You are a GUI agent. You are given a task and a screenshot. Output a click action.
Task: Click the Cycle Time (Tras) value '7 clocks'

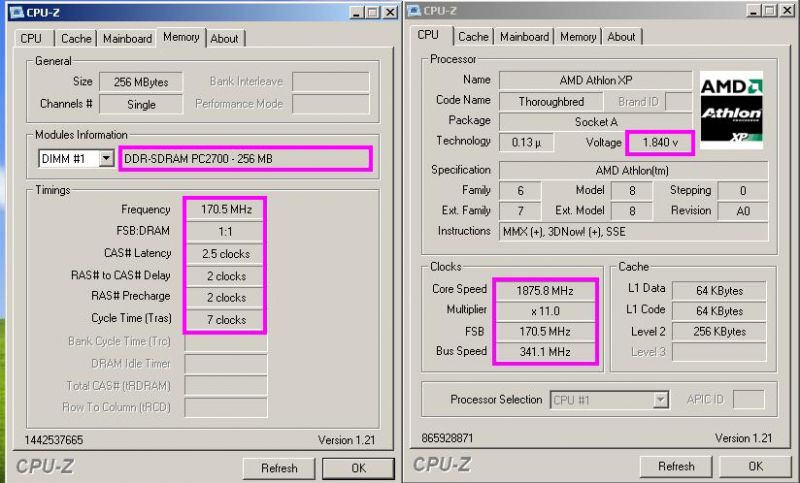pos(226,320)
